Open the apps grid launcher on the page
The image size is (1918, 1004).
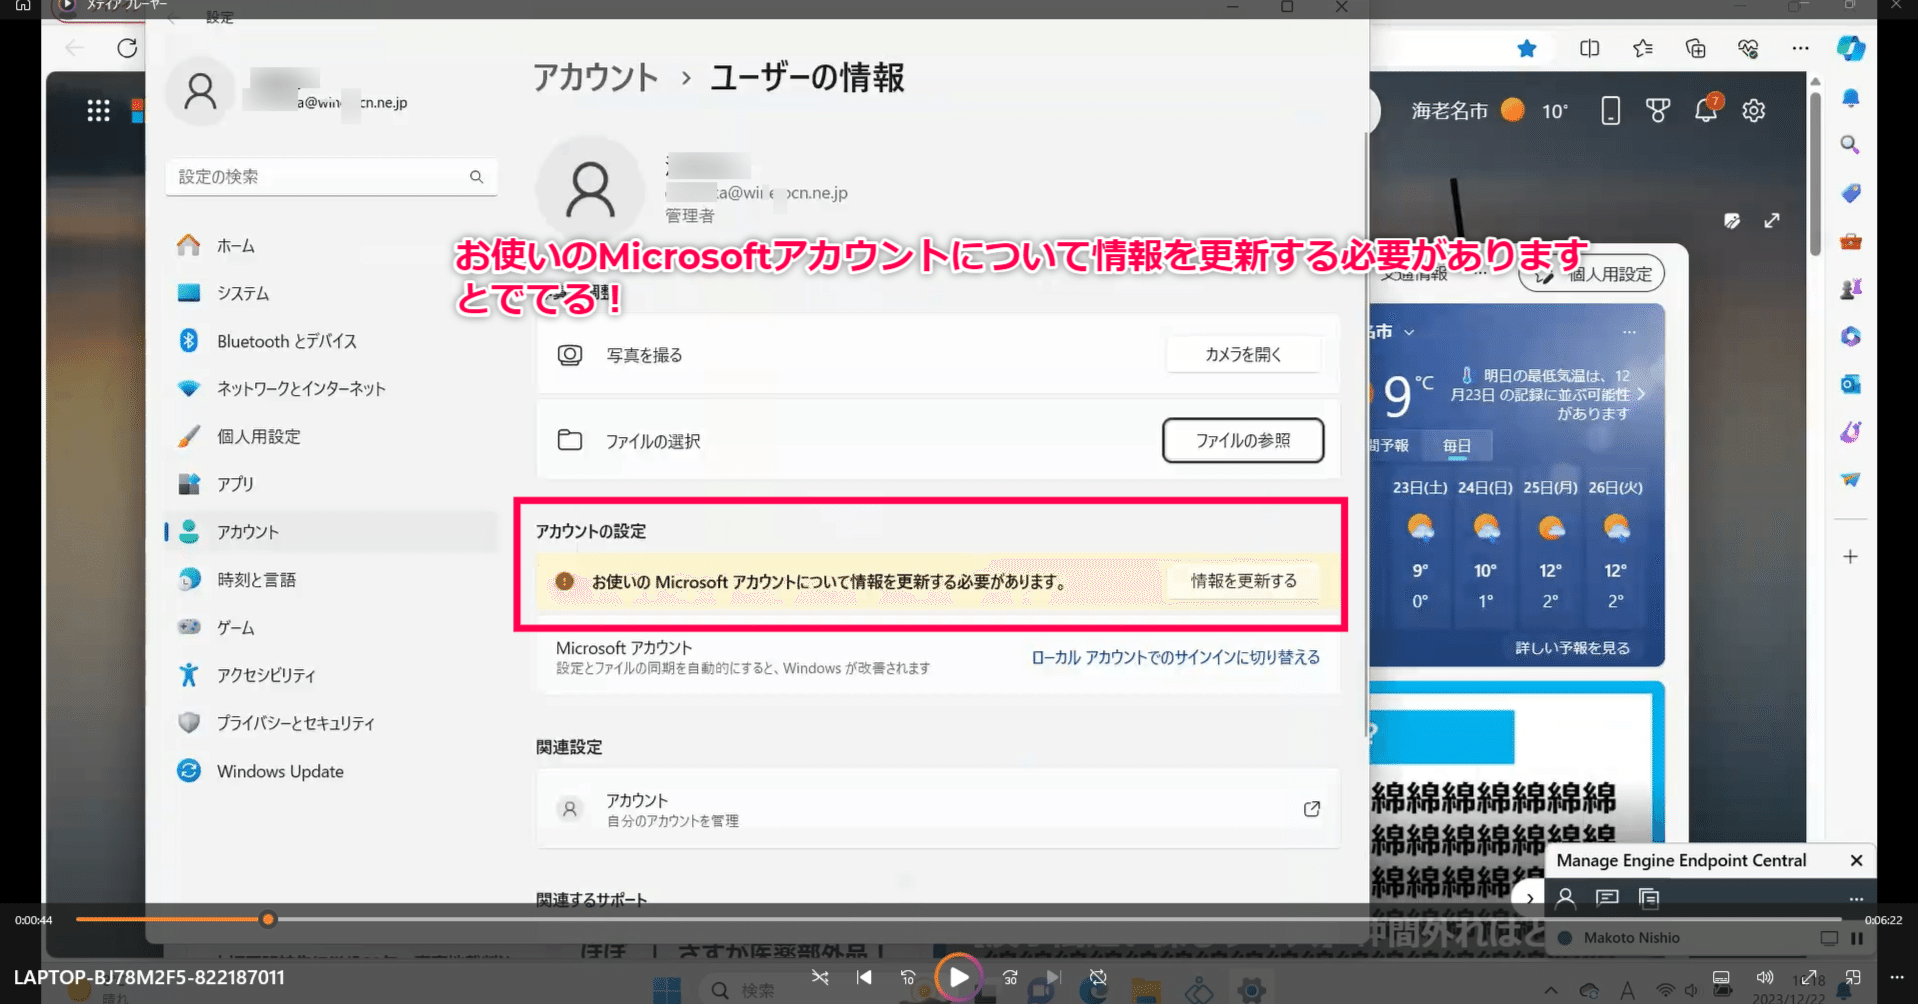[x=98, y=111]
